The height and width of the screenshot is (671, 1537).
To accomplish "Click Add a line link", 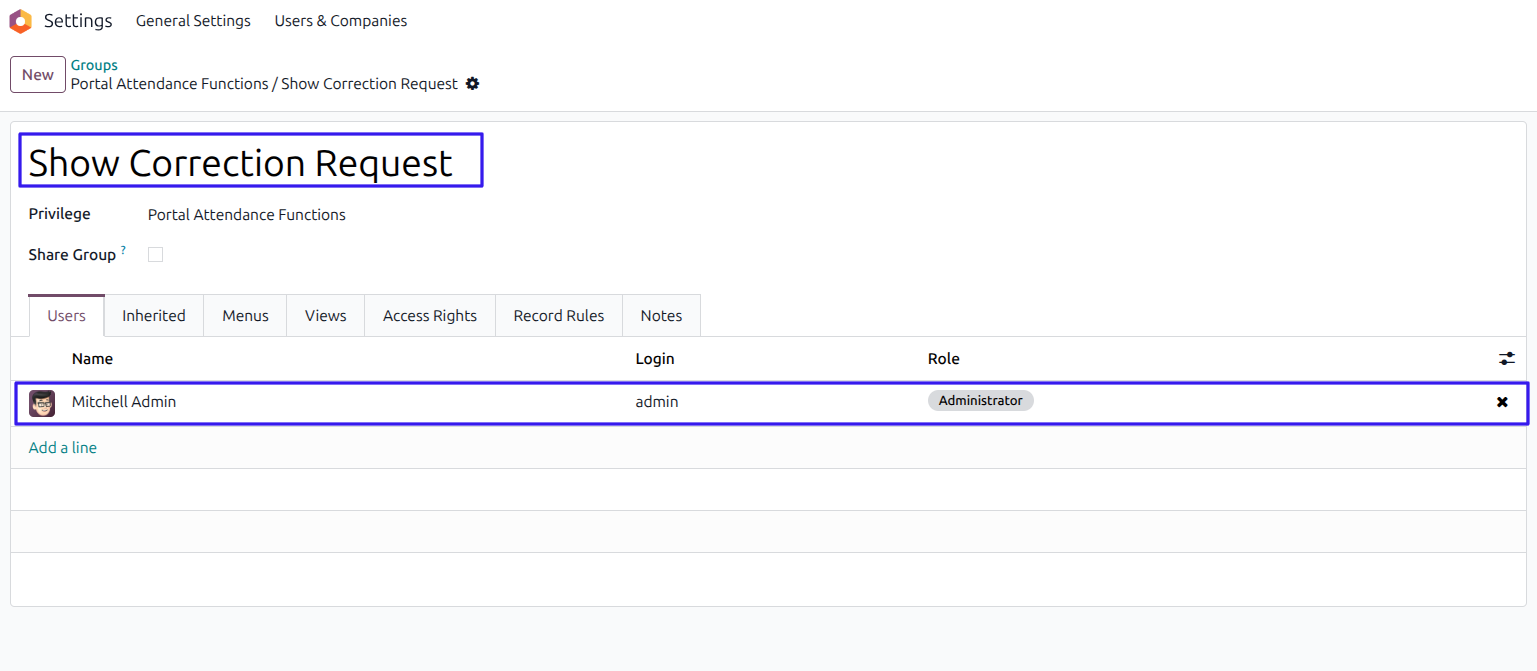I will (x=63, y=448).
